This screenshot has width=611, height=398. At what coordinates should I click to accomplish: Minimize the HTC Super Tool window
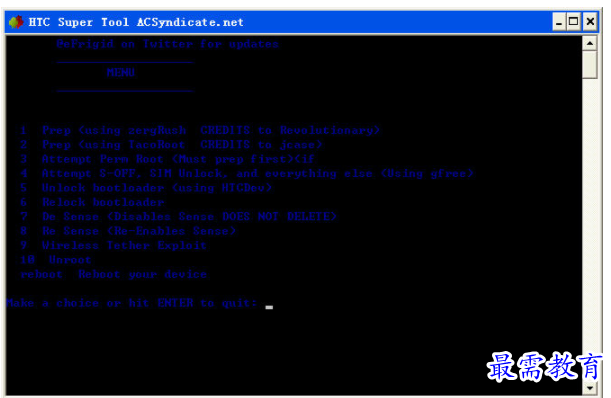point(559,22)
